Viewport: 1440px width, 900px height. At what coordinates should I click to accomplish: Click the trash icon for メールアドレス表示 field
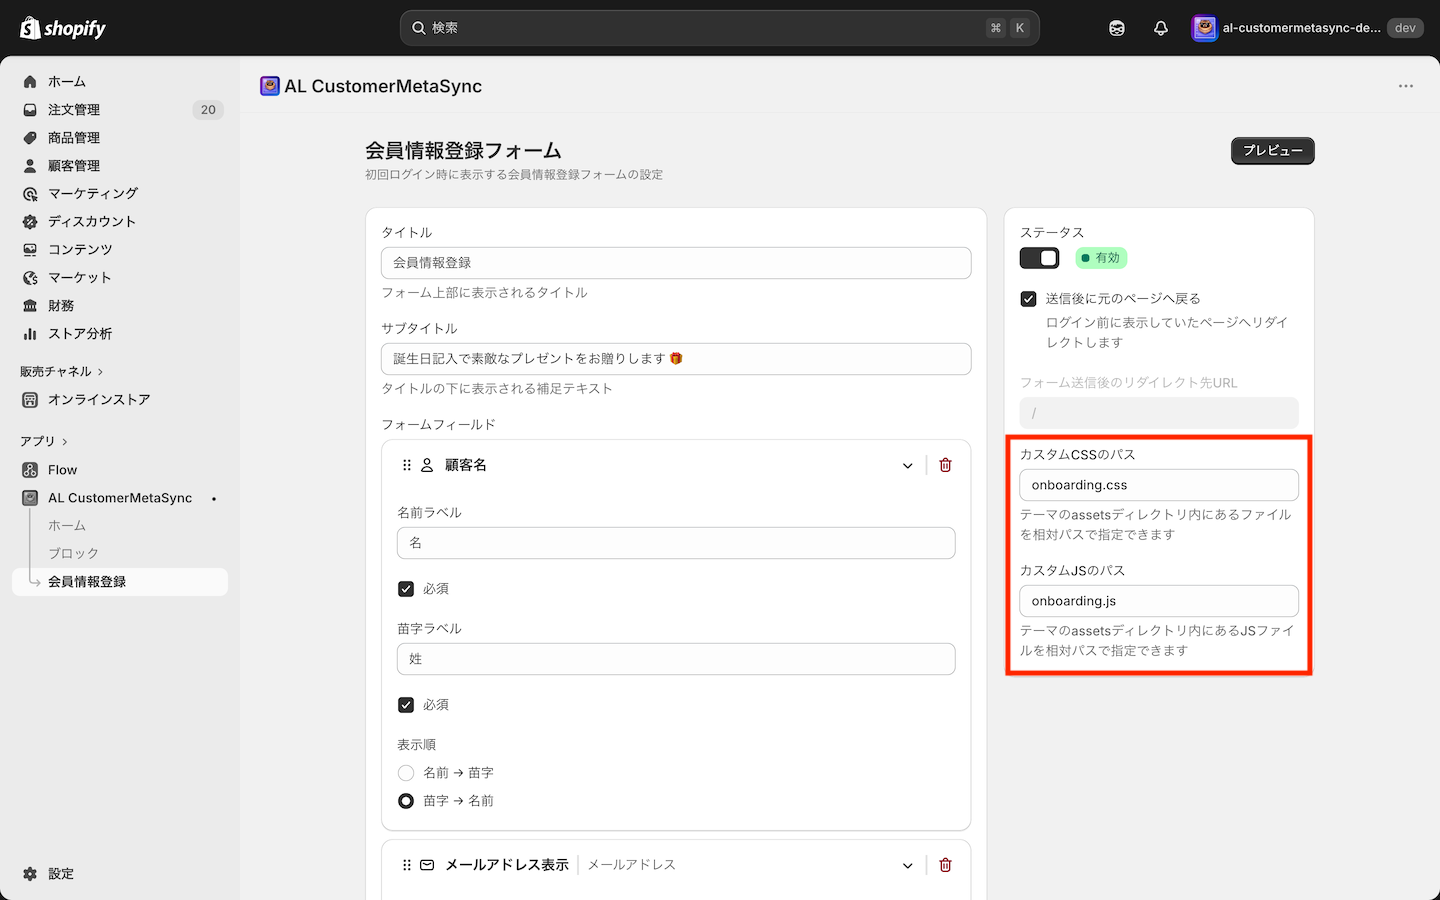[945, 865]
